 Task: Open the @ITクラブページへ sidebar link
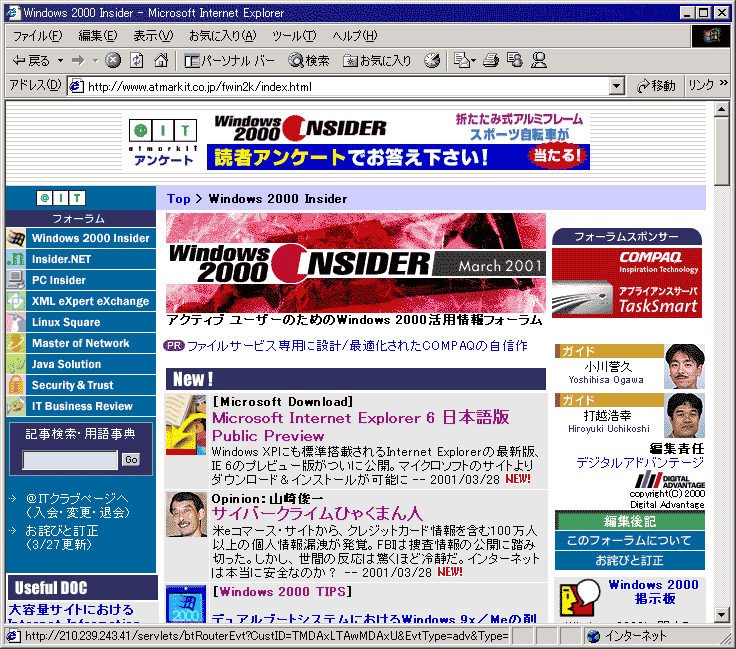coord(77,505)
